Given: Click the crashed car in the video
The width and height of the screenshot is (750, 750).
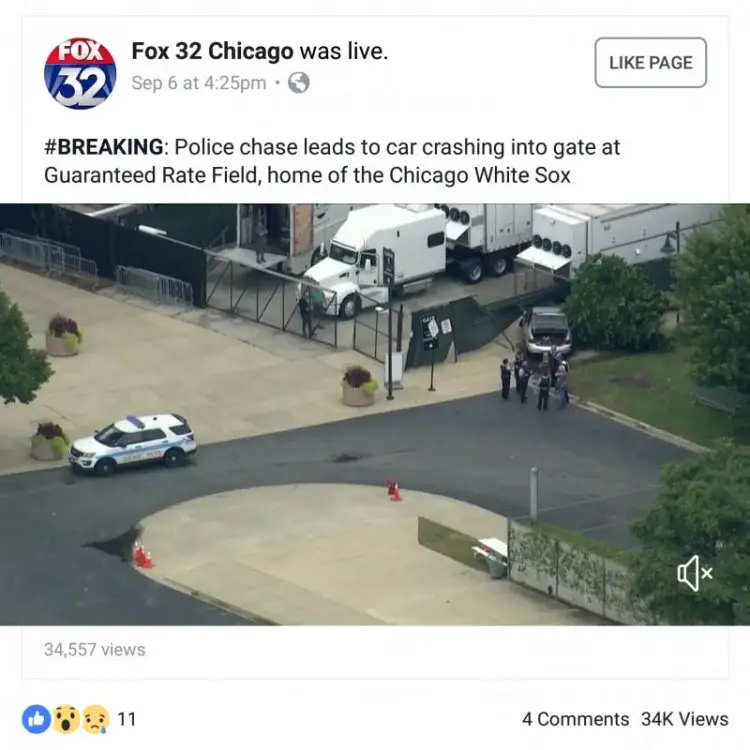Looking at the screenshot, I should point(546,330).
